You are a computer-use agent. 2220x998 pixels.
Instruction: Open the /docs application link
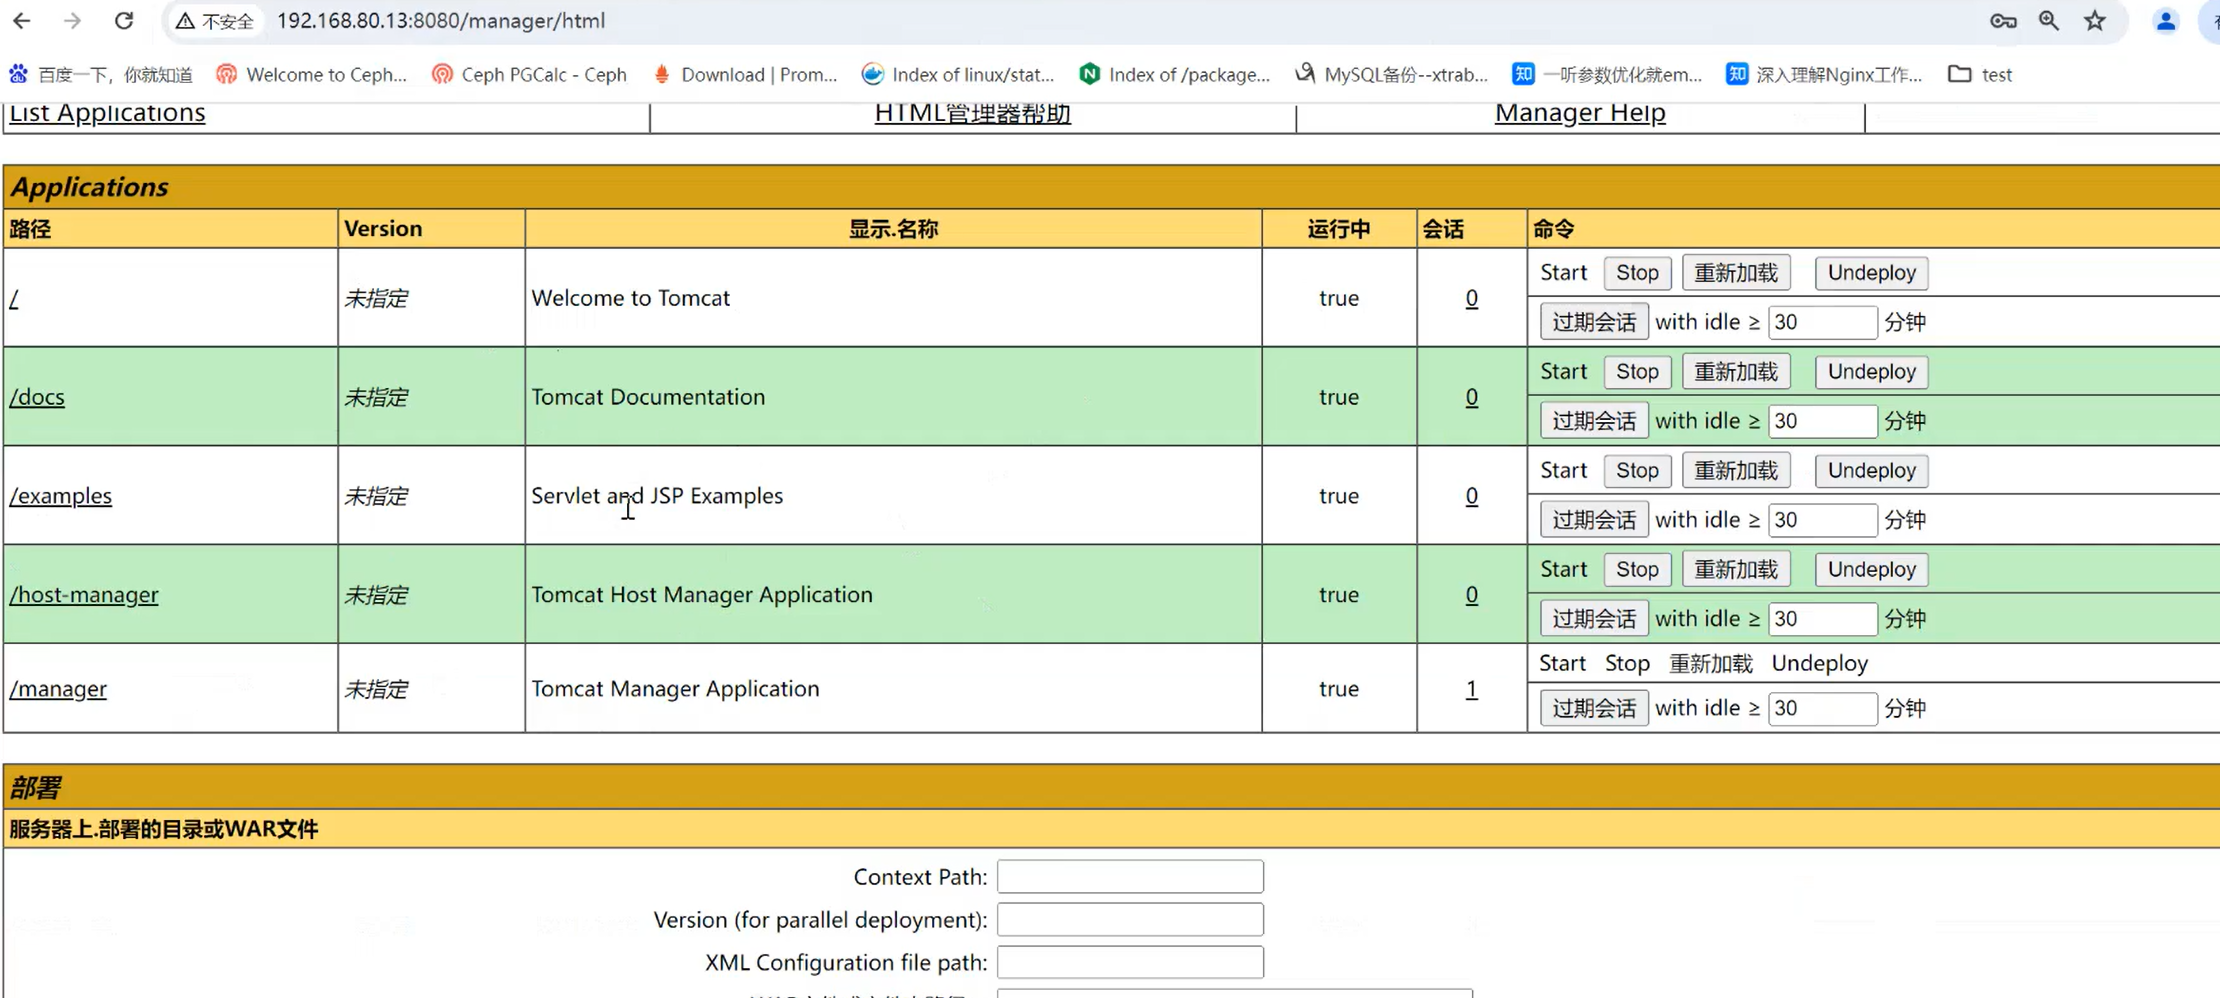(37, 397)
